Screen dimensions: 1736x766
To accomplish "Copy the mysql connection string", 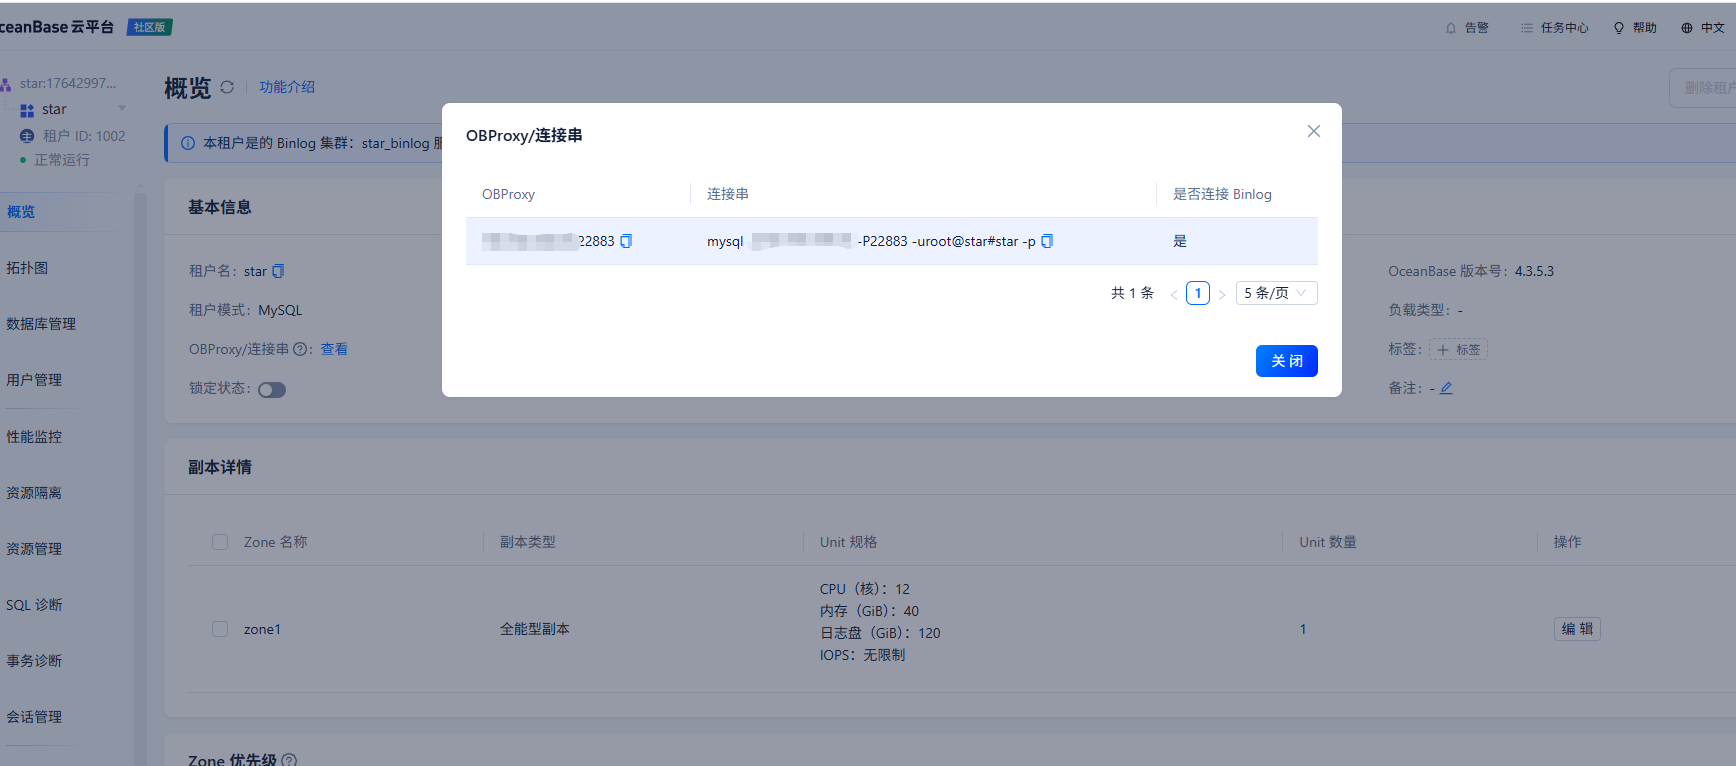I will coord(1047,241).
